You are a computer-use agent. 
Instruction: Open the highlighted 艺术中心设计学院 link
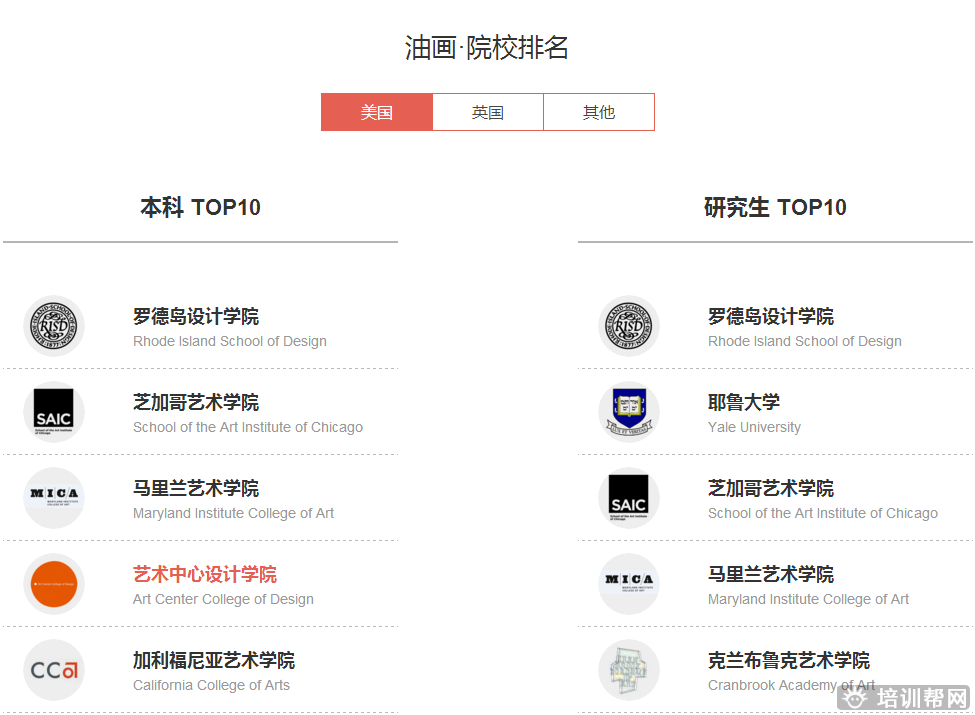(x=205, y=574)
